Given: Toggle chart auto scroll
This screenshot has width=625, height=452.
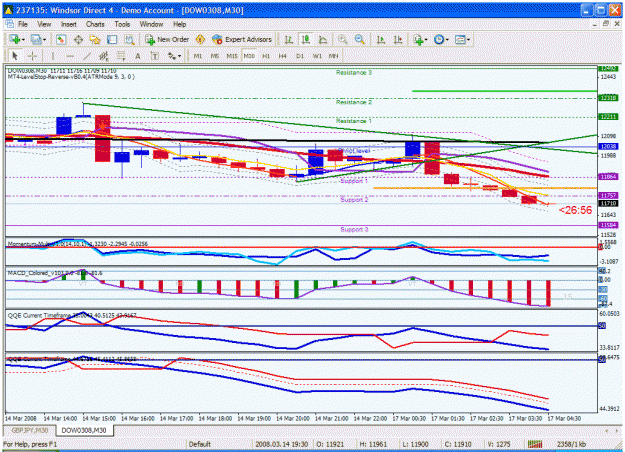Looking at the screenshot, I should point(381,39).
